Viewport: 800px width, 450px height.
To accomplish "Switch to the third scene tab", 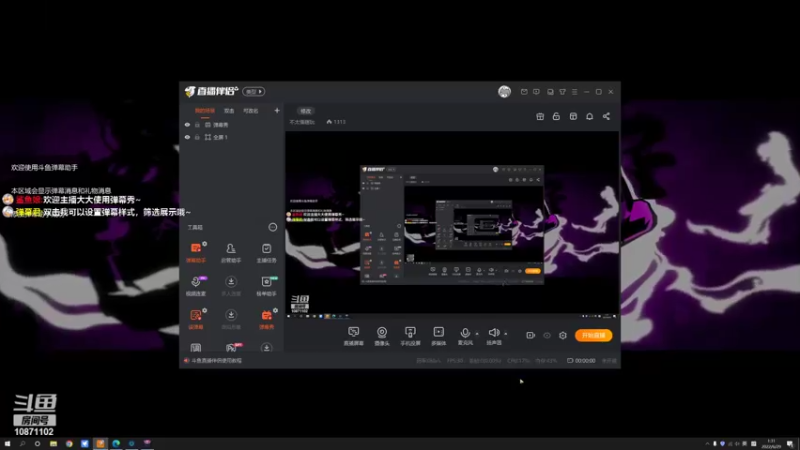I will pos(251,111).
